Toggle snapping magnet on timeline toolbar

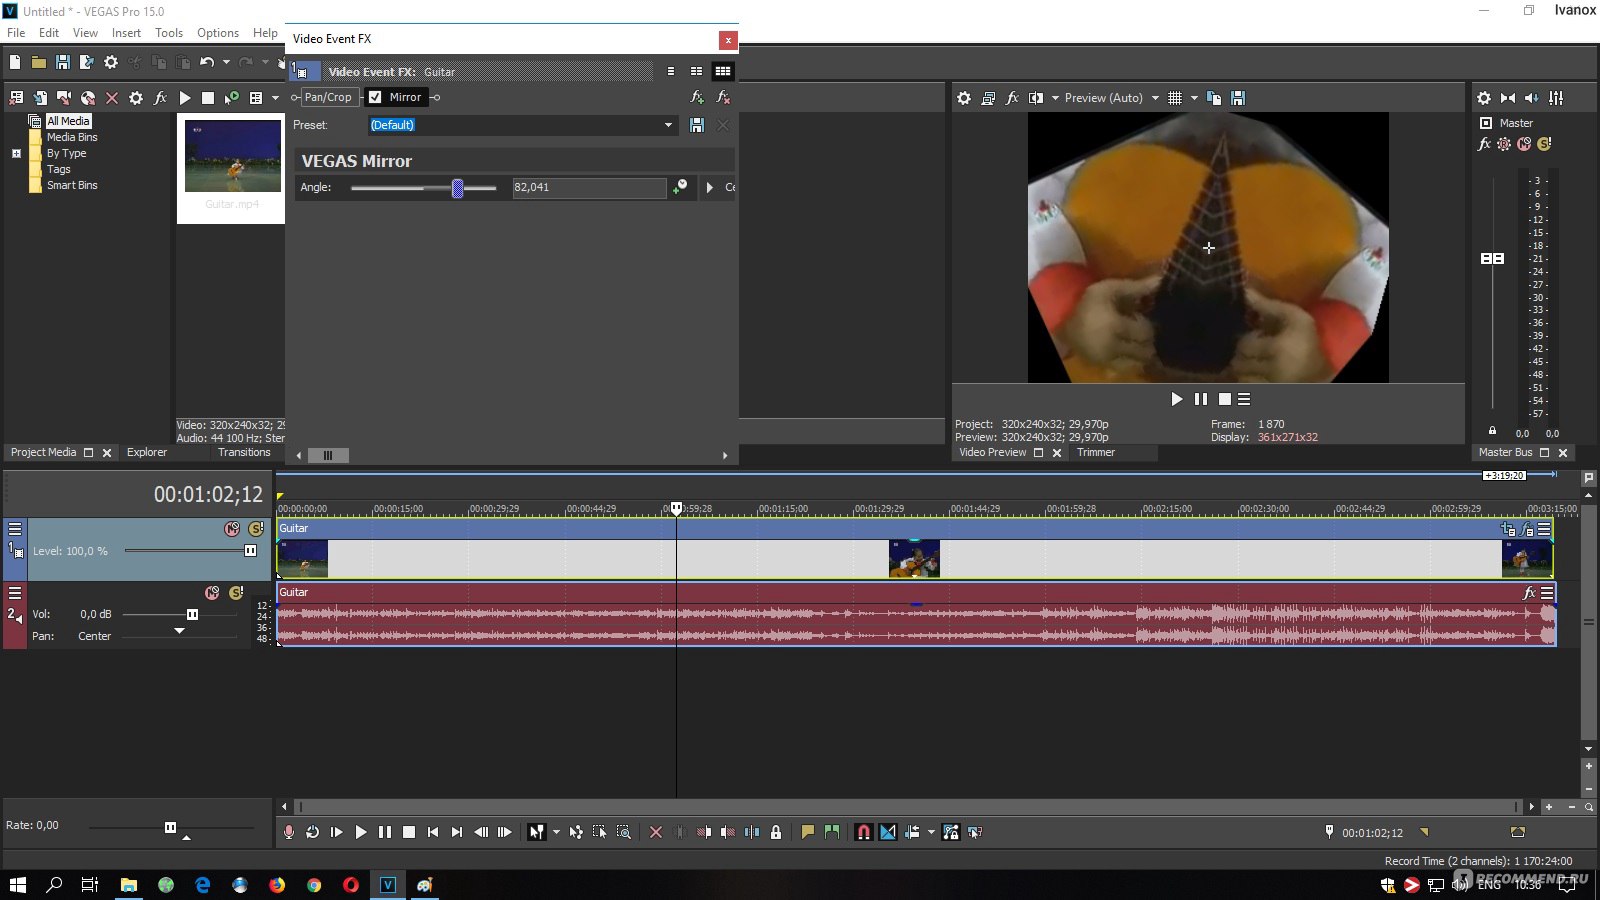click(864, 832)
